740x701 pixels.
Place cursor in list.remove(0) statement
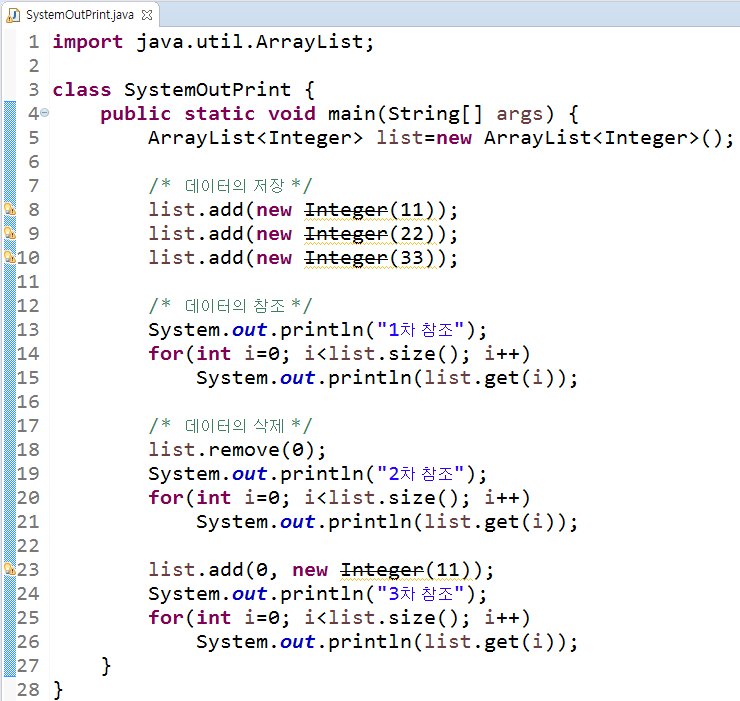pos(237,450)
